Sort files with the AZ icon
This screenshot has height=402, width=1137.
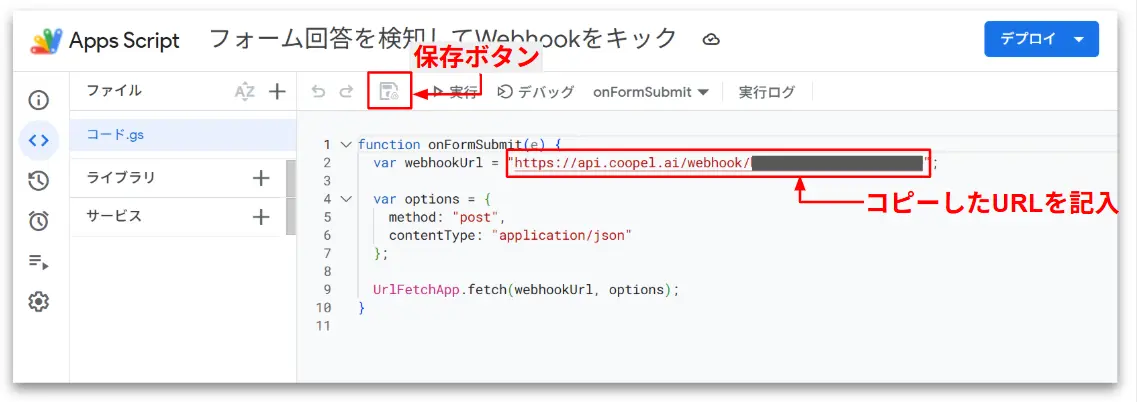click(x=245, y=91)
